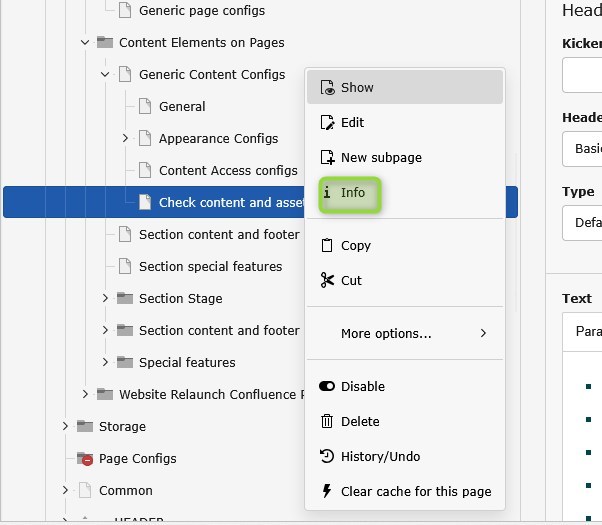Expand the Appearance Configs tree node
Screen dimensions: 602x525
point(125,138)
